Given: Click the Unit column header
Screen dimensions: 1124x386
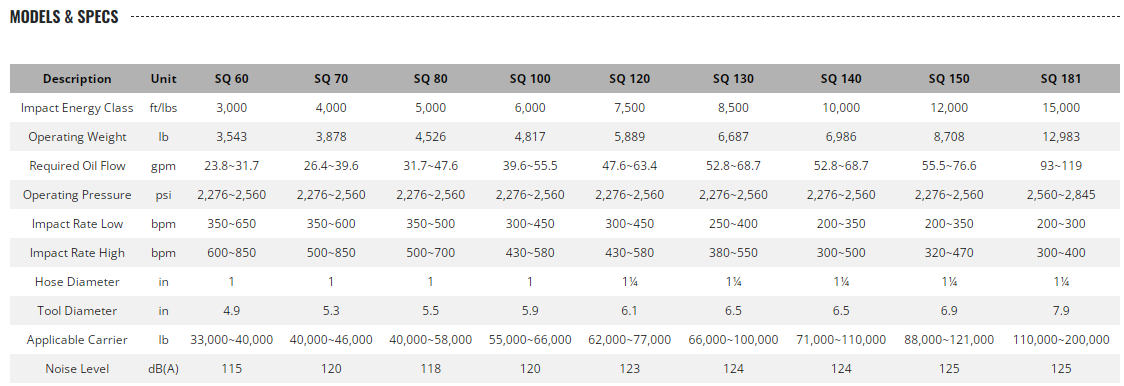Looking at the screenshot, I should (163, 79).
